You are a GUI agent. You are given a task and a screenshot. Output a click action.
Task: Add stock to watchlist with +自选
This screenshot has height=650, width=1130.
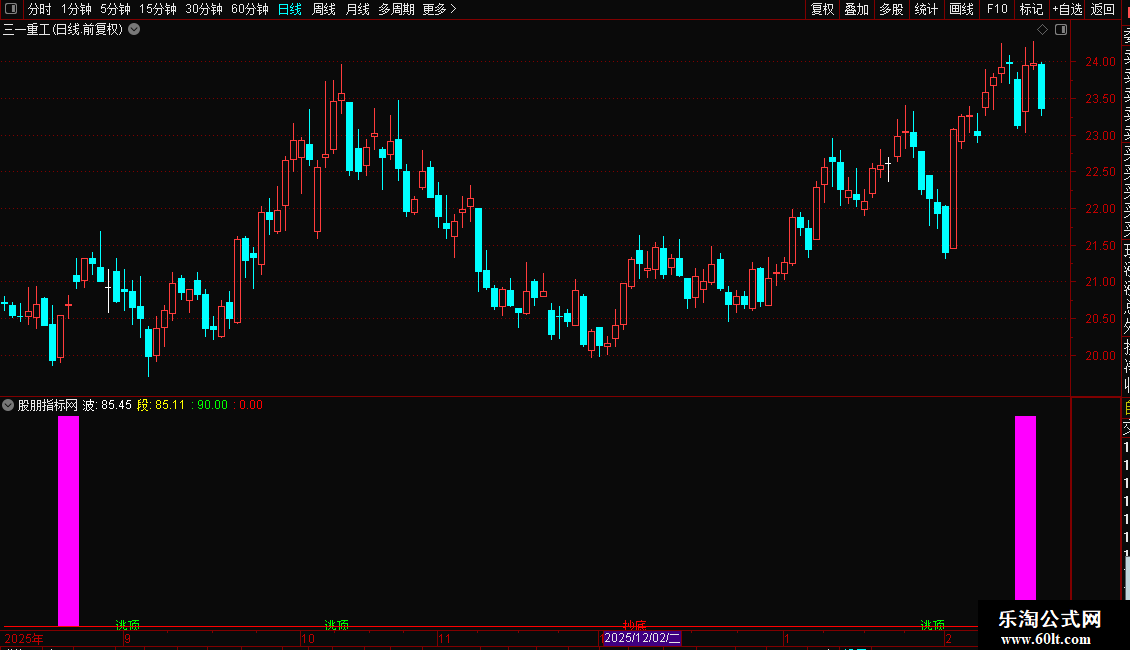(1067, 9)
